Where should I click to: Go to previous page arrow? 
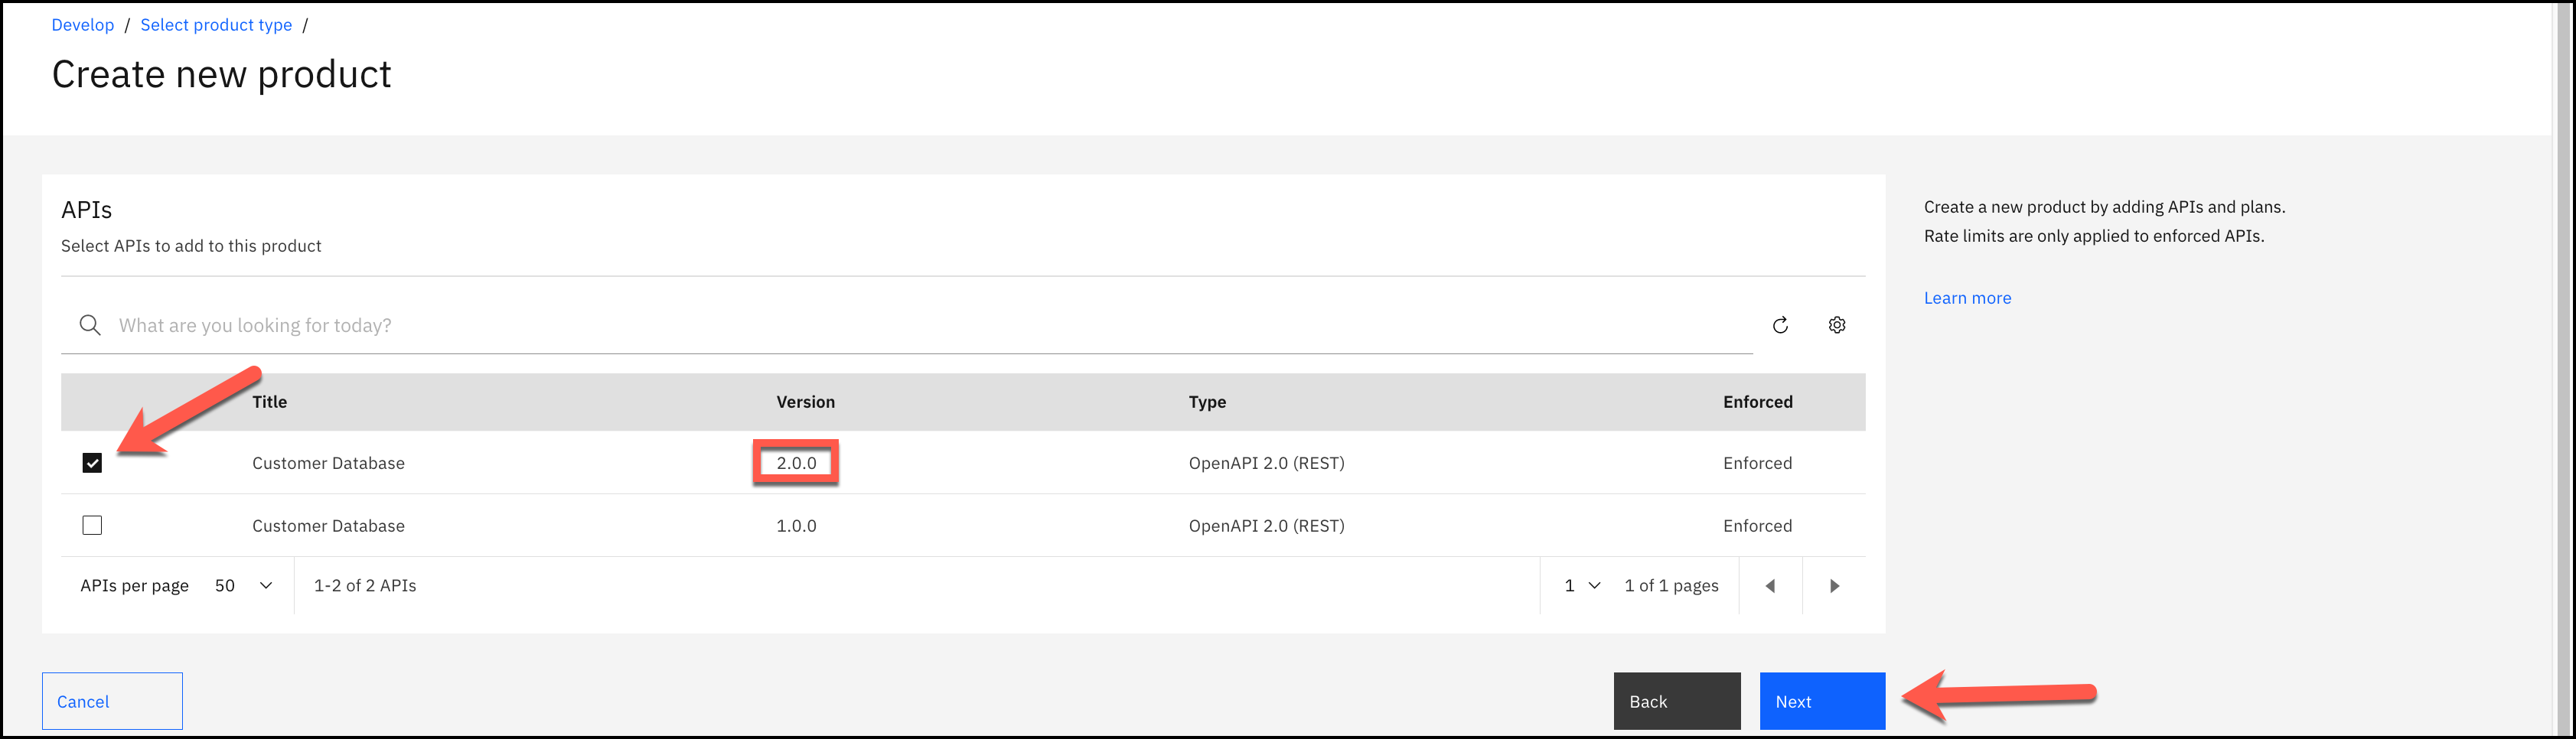[x=1770, y=586]
